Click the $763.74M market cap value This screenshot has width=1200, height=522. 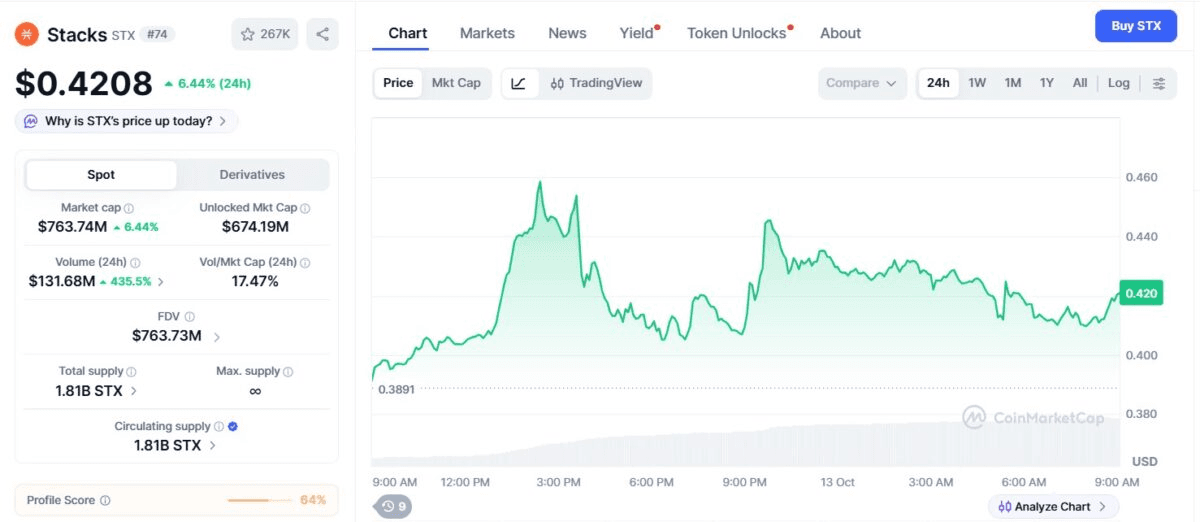tap(72, 227)
